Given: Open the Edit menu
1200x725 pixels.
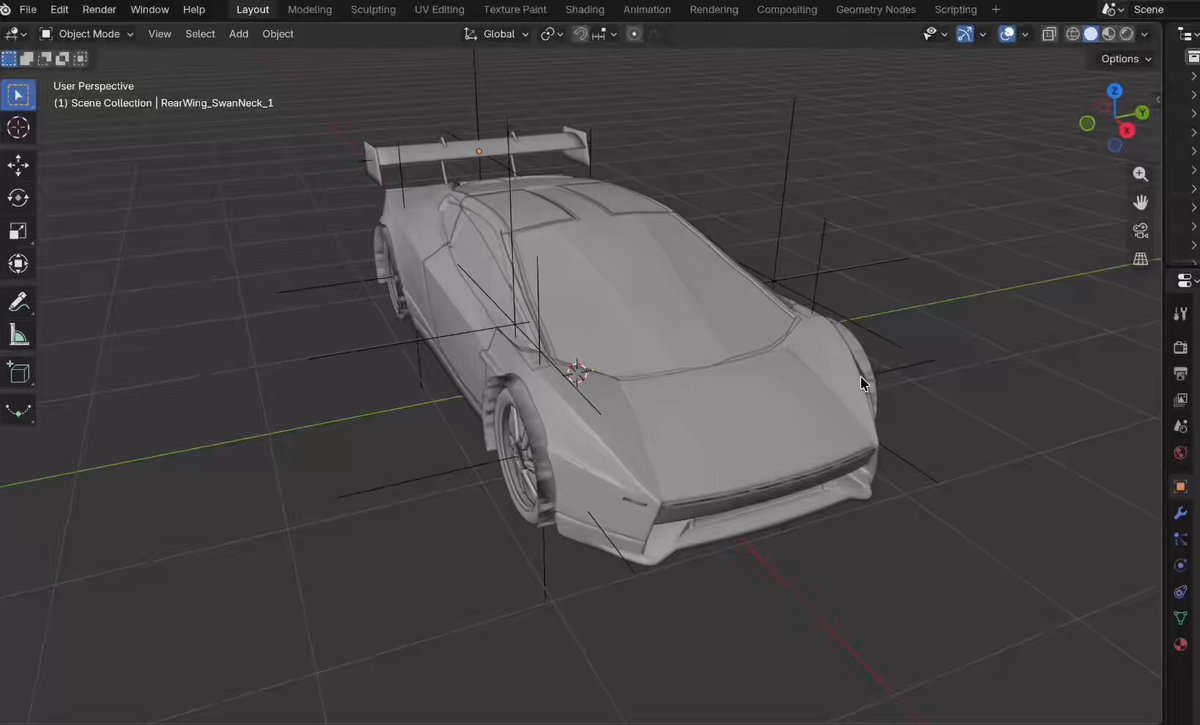Looking at the screenshot, I should 60,9.
